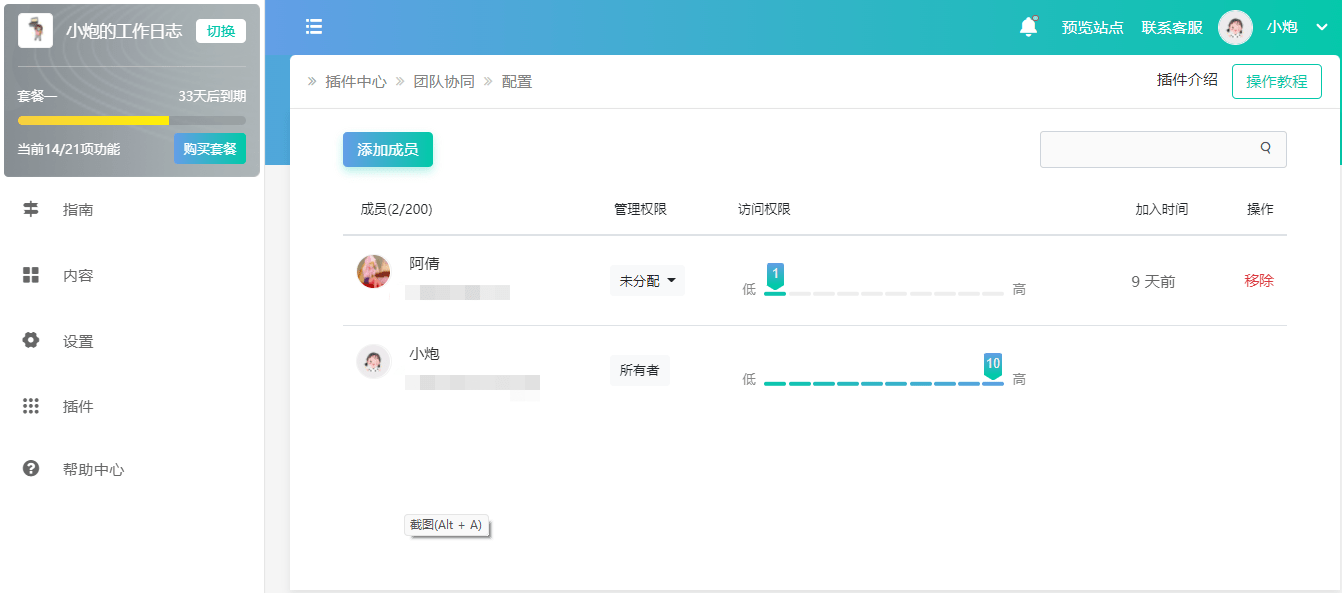Open the 插件介绍 link
1342x593 pixels.
click(1187, 80)
